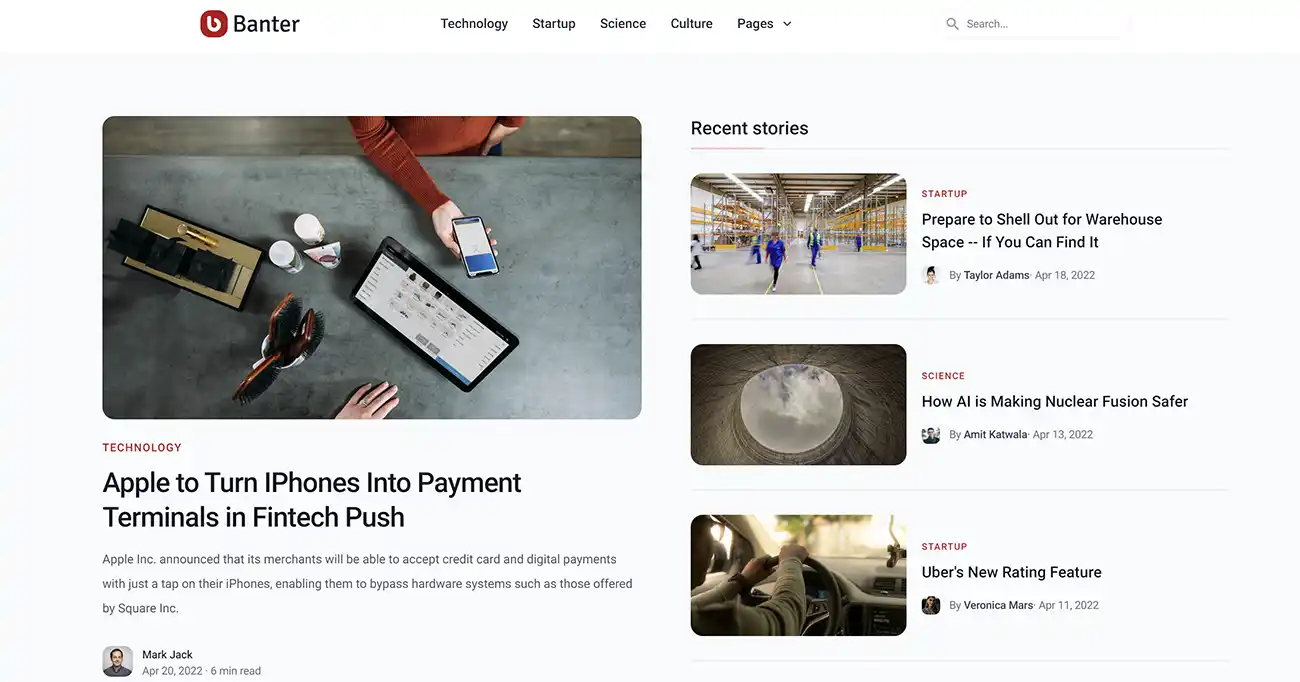Screen dimensions: 1300x682
Task: Open the Technology nav menu item
Action: click(474, 24)
